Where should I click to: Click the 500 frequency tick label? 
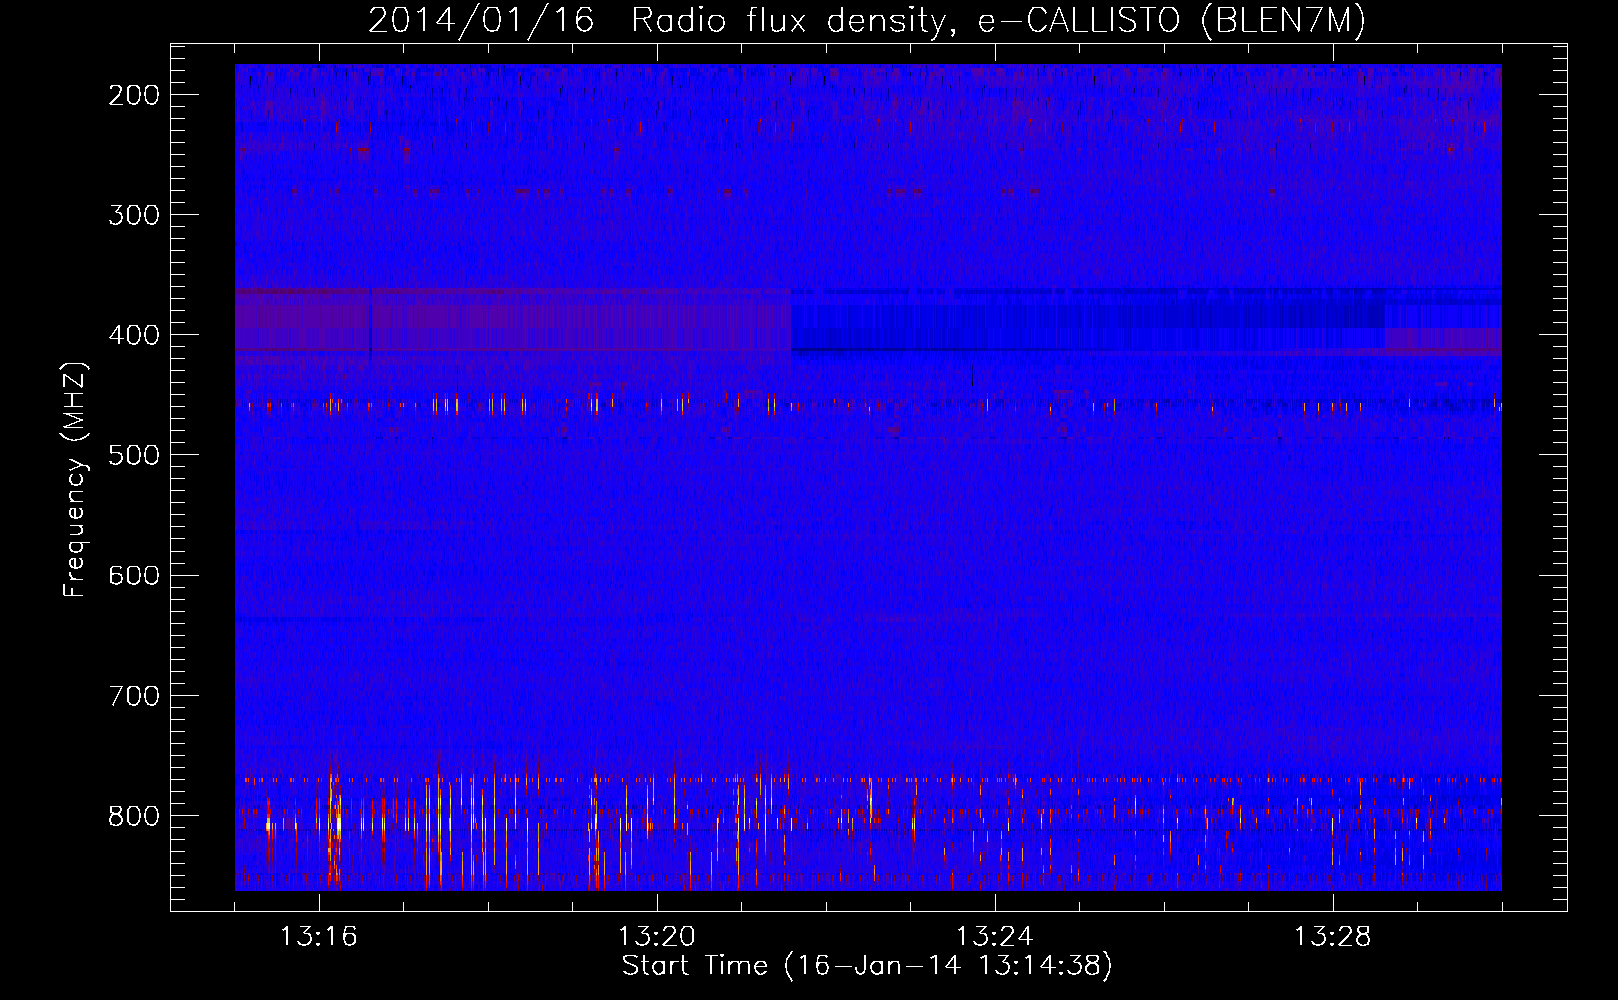tap(134, 455)
